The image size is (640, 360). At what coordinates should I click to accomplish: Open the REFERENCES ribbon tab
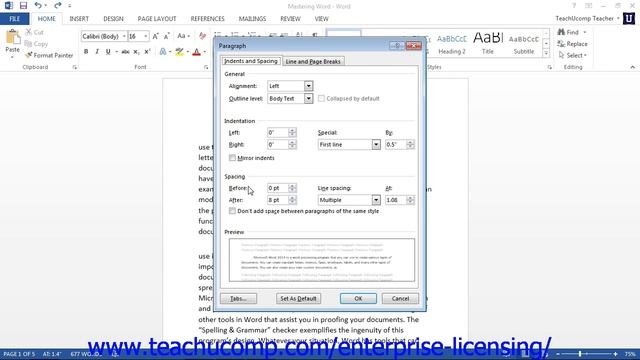point(207,19)
